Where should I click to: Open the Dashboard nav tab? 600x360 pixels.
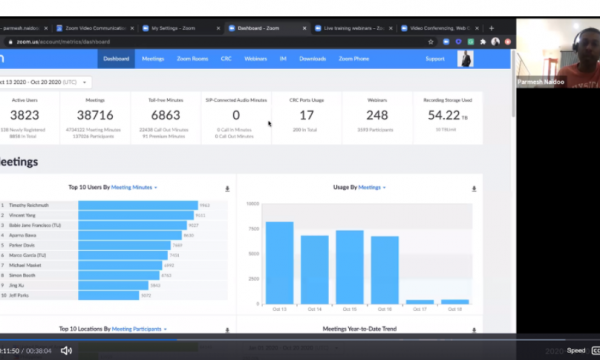click(x=116, y=59)
